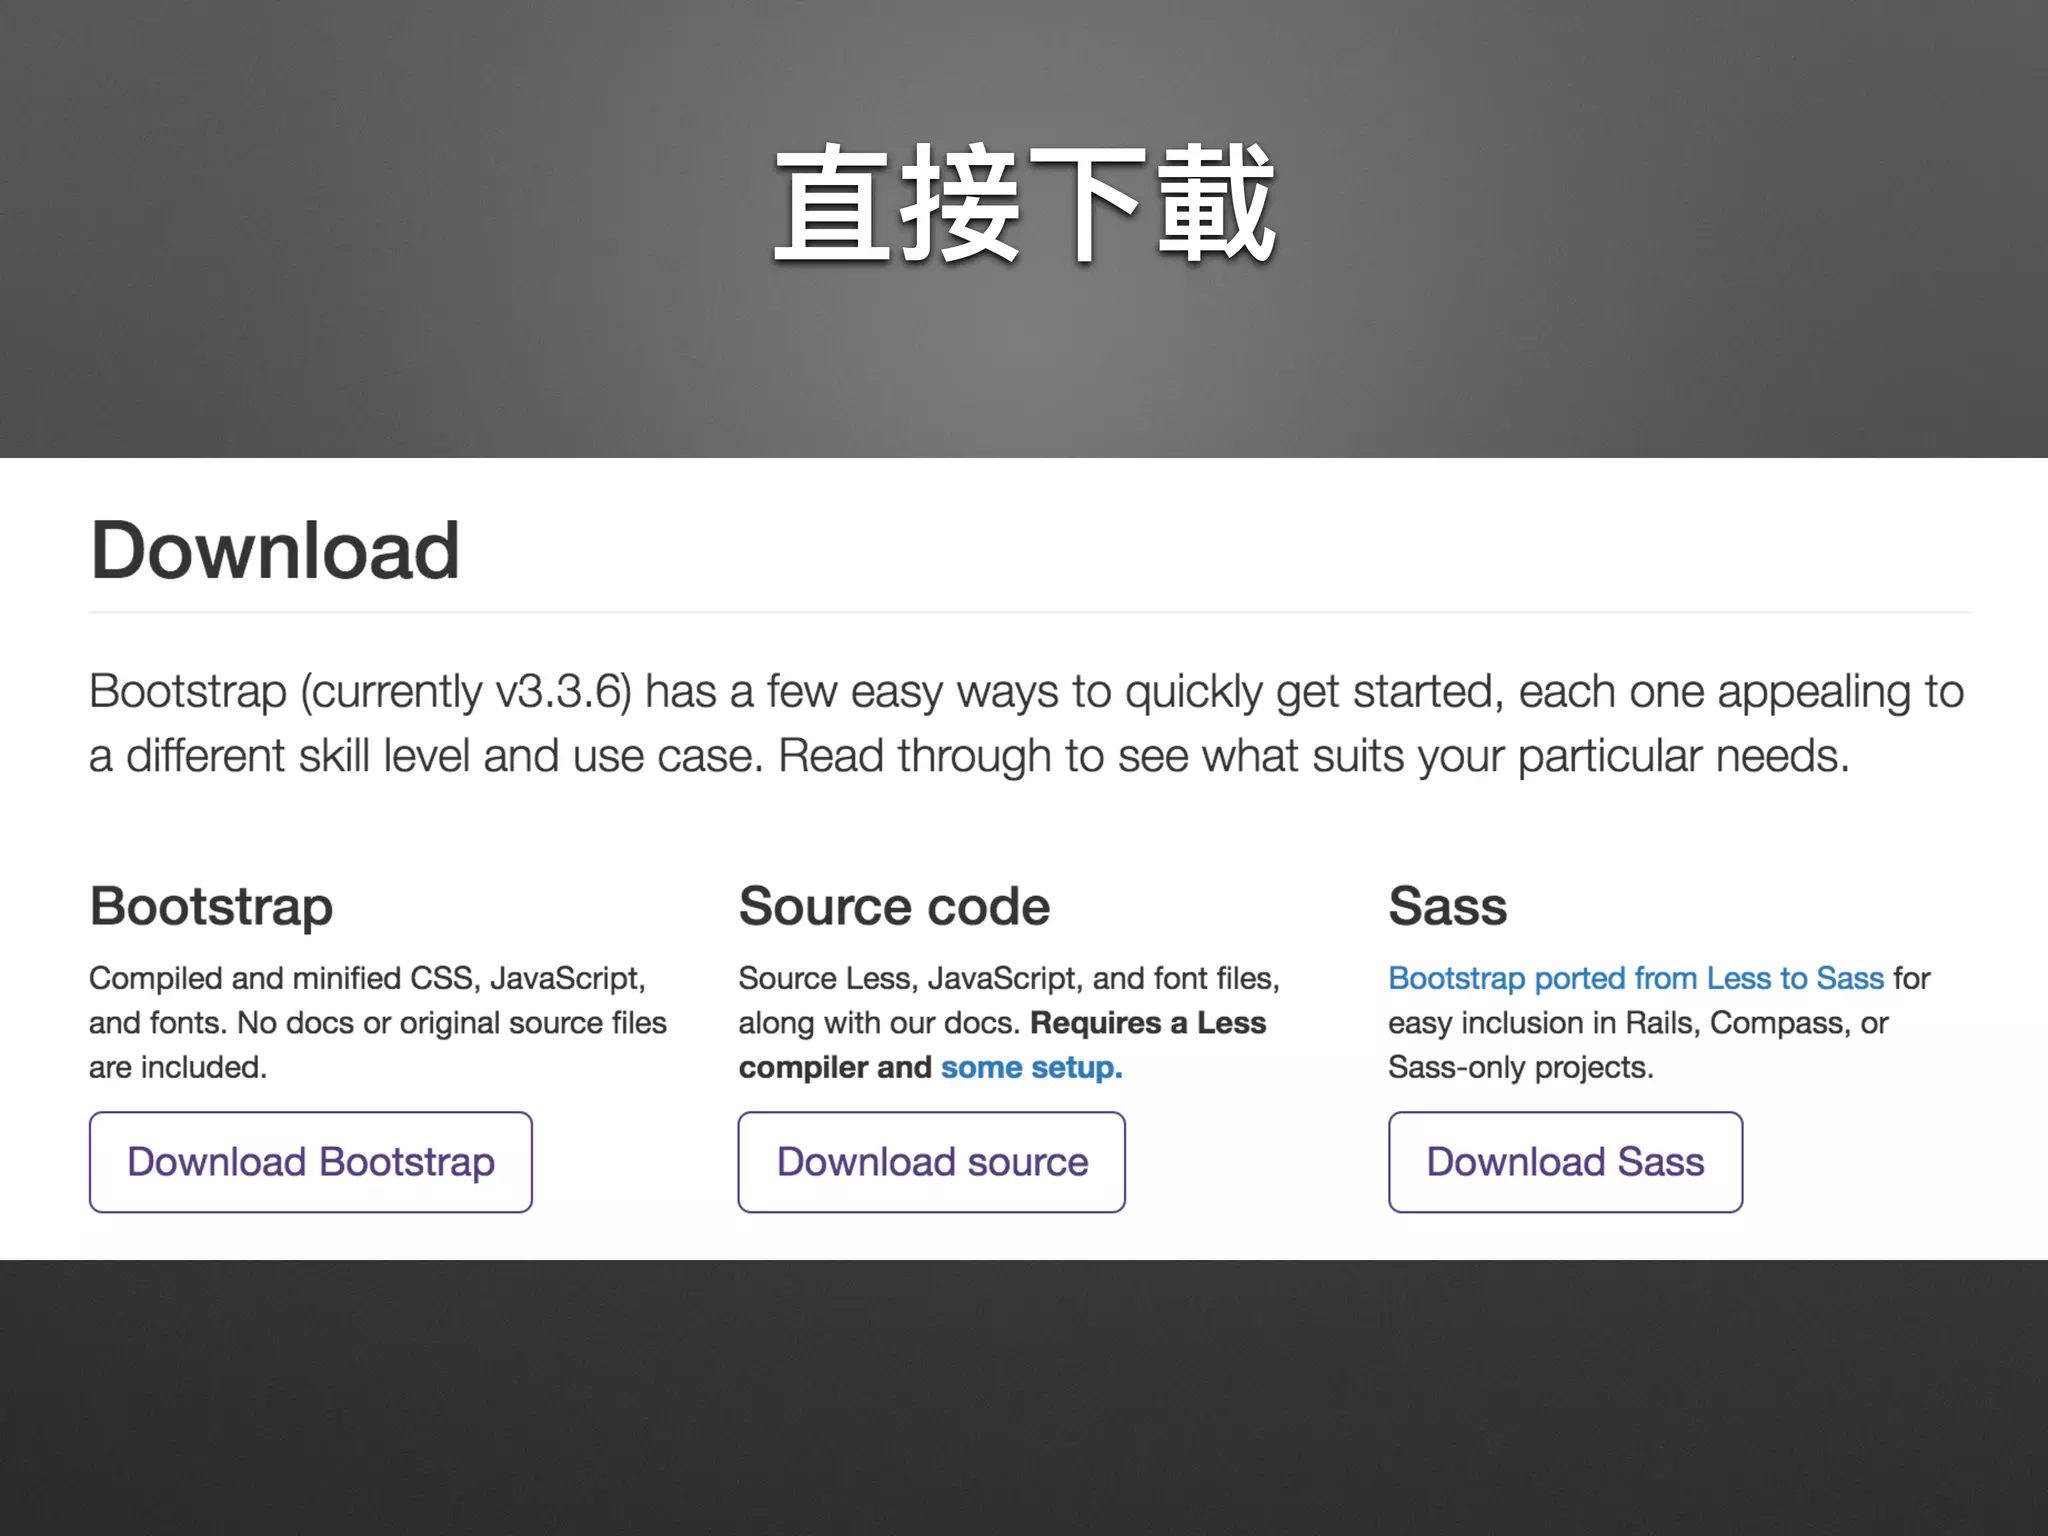Click bold 'Requires a Less' text
Image resolution: width=2048 pixels, height=1536 pixels.
pyautogui.click(x=1147, y=1023)
